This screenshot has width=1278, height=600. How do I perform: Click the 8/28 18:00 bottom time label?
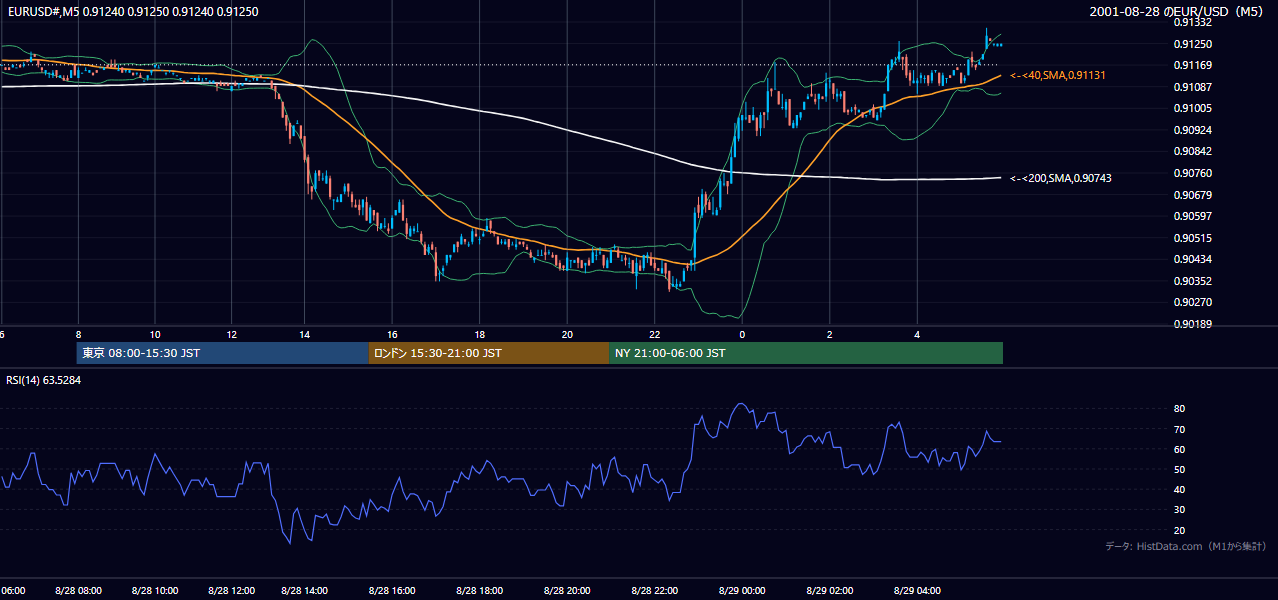point(479,591)
